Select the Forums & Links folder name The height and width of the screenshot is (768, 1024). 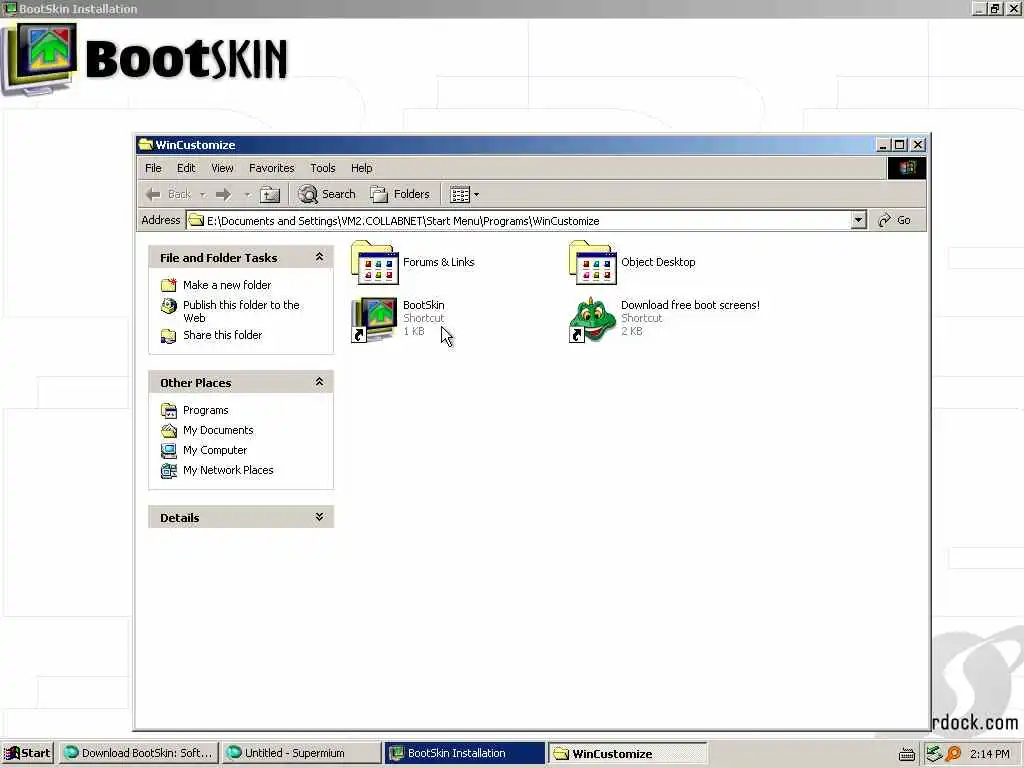click(438, 262)
